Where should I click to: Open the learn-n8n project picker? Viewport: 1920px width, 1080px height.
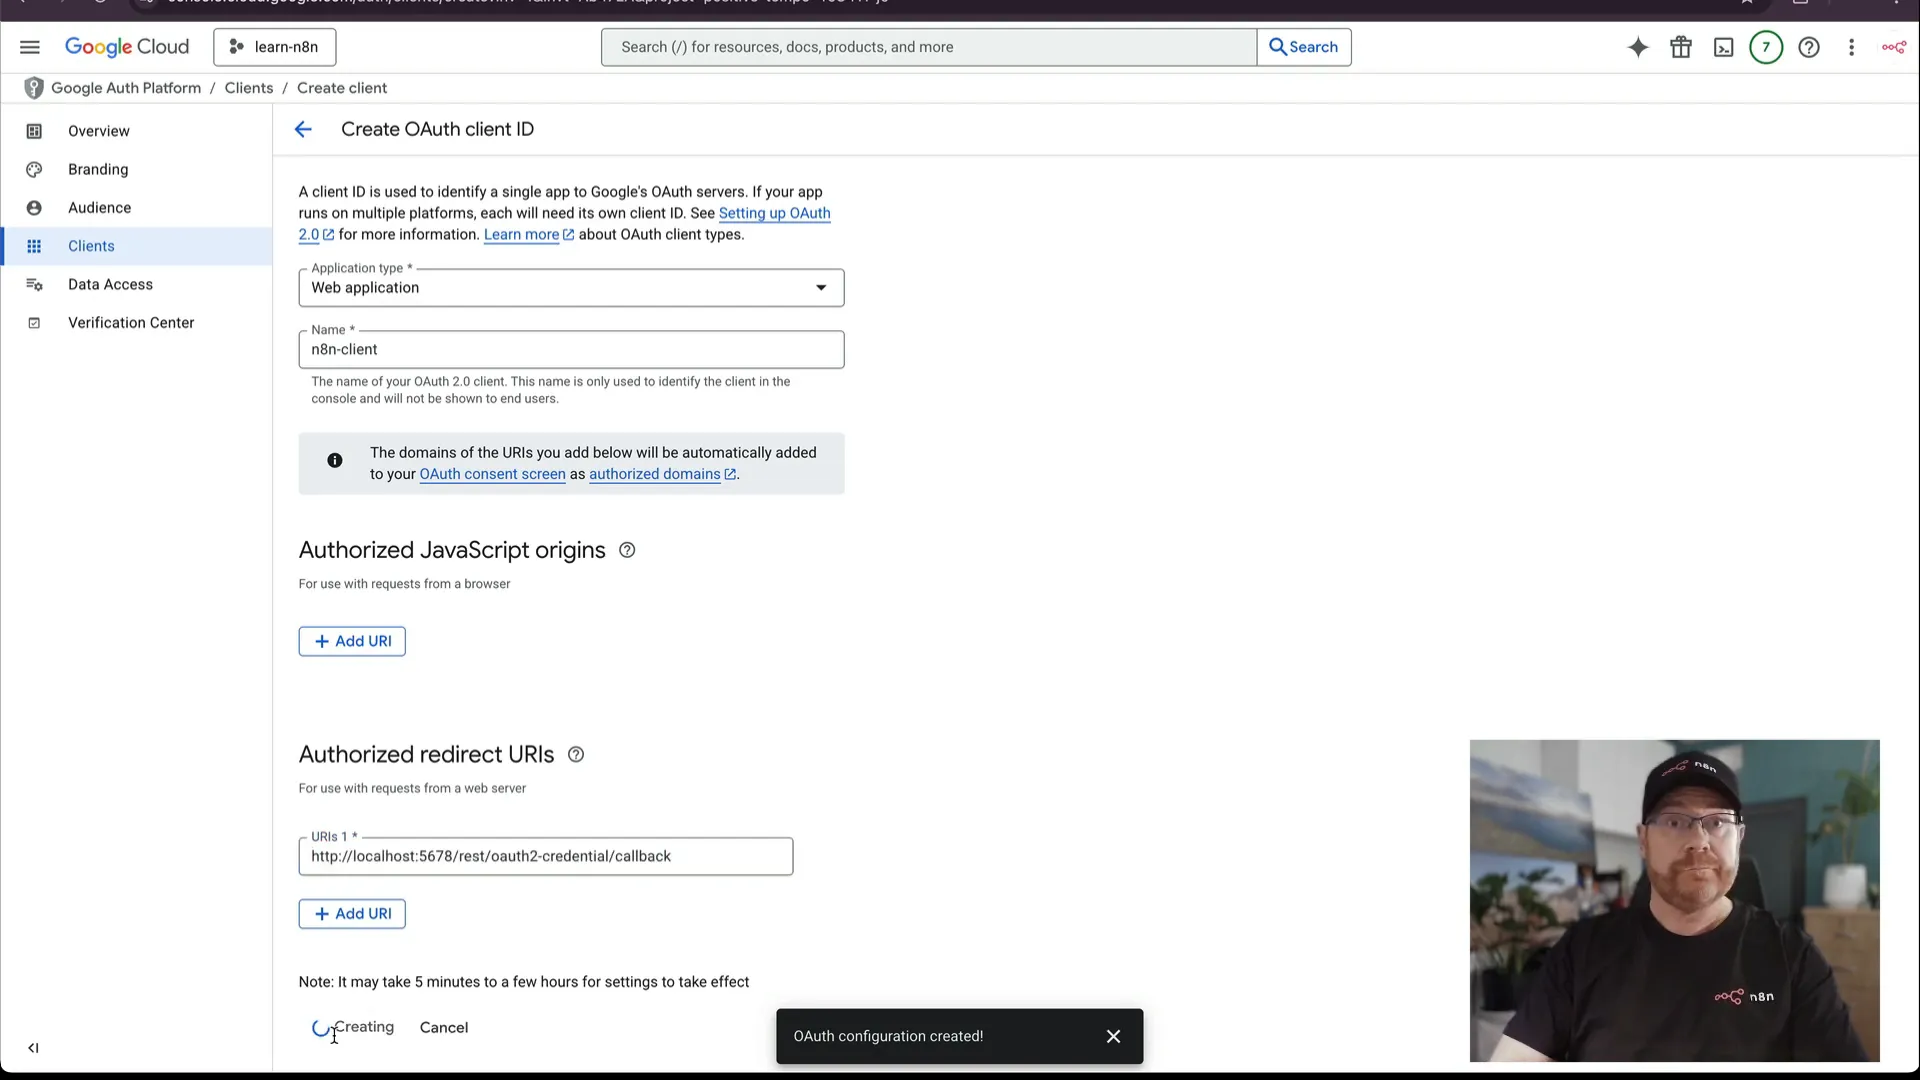click(x=274, y=47)
